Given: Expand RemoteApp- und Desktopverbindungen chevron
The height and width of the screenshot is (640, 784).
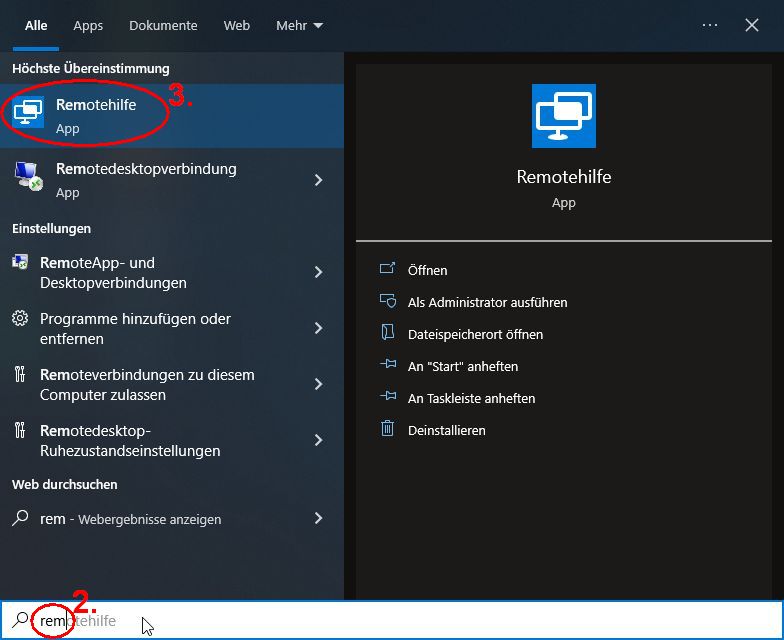Looking at the screenshot, I should point(318,272).
